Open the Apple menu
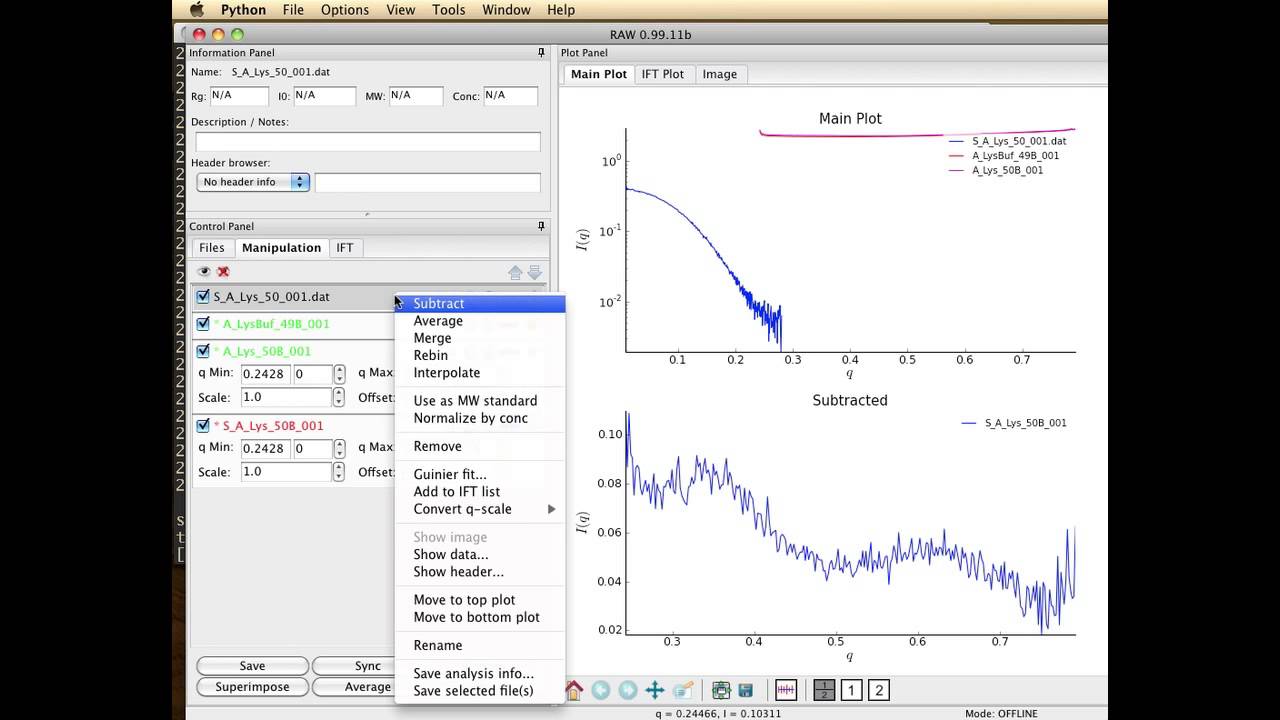 pyautogui.click(x=197, y=10)
